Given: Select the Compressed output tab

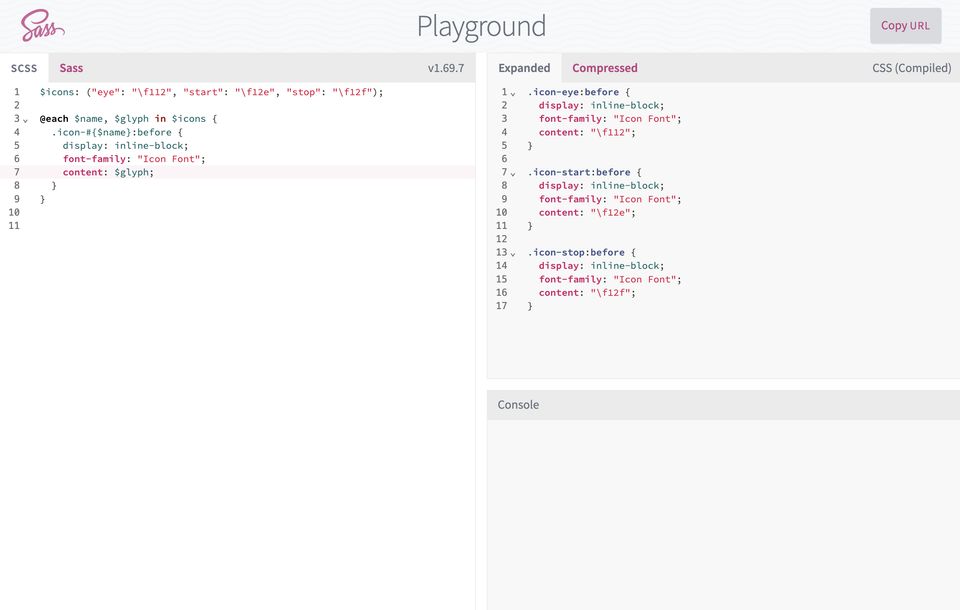Looking at the screenshot, I should click(604, 68).
